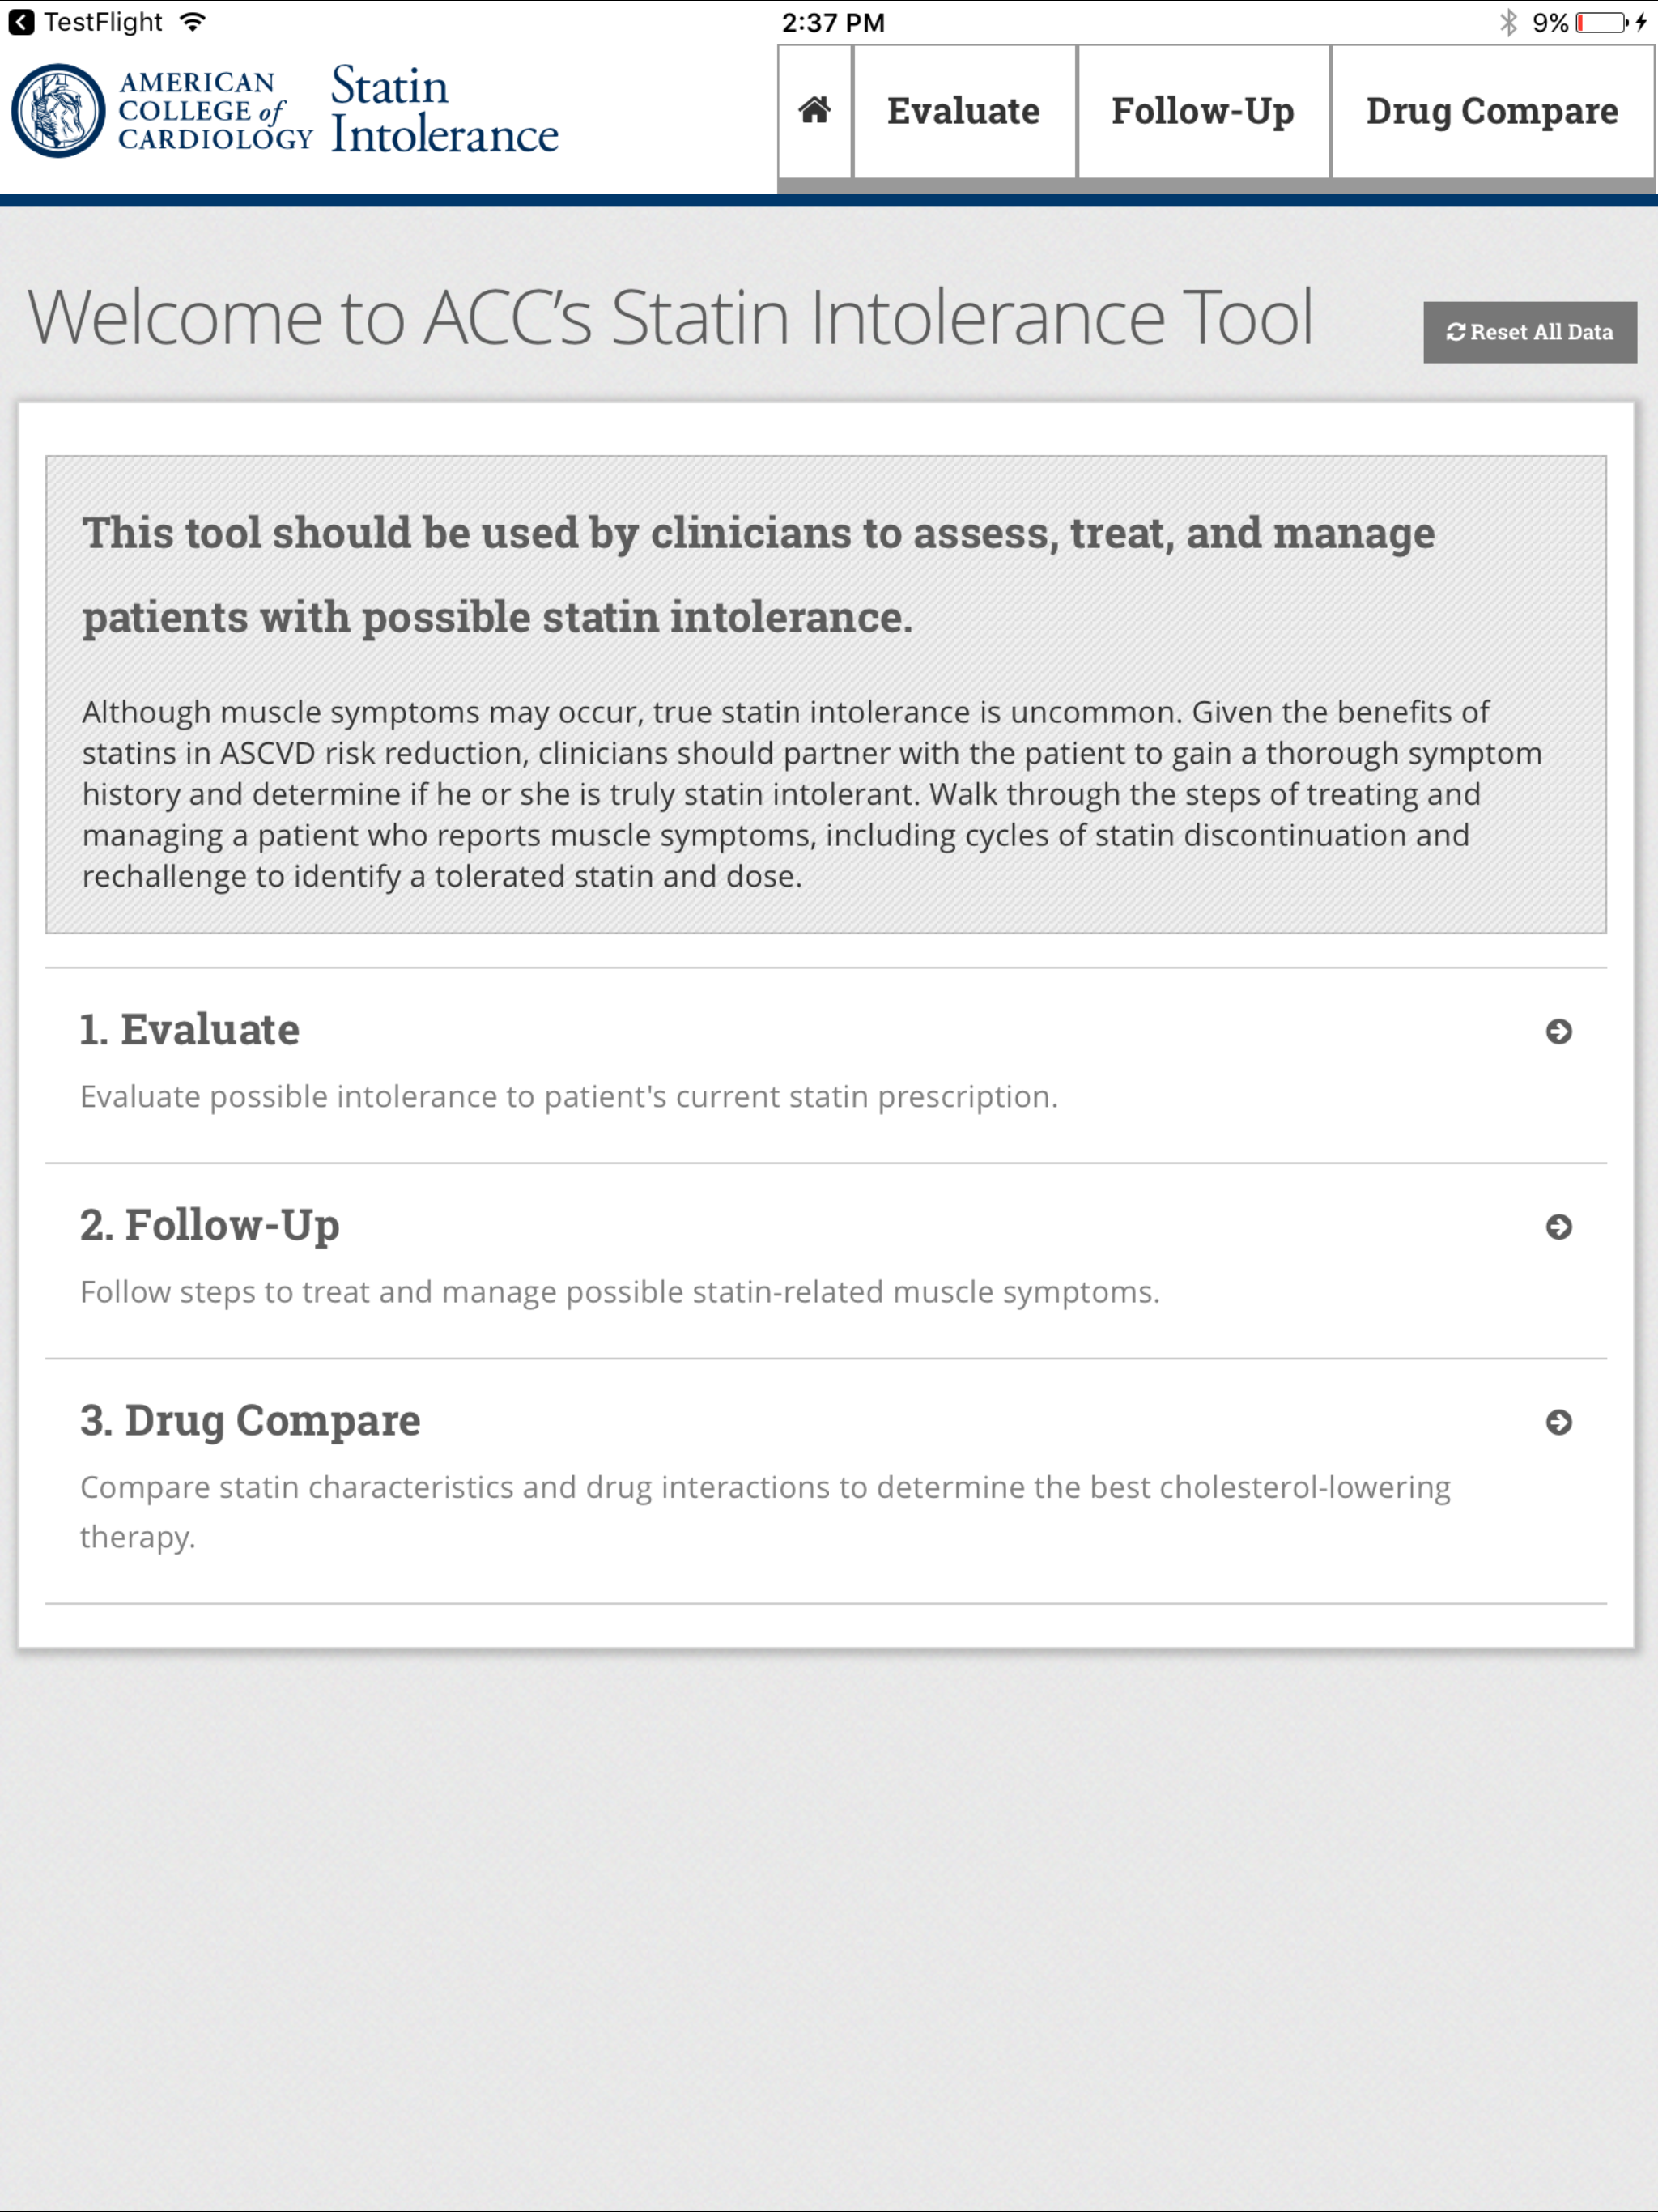Go to the Home icon tab
This screenshot has height=2212, width=1658.
click(815, 111)
